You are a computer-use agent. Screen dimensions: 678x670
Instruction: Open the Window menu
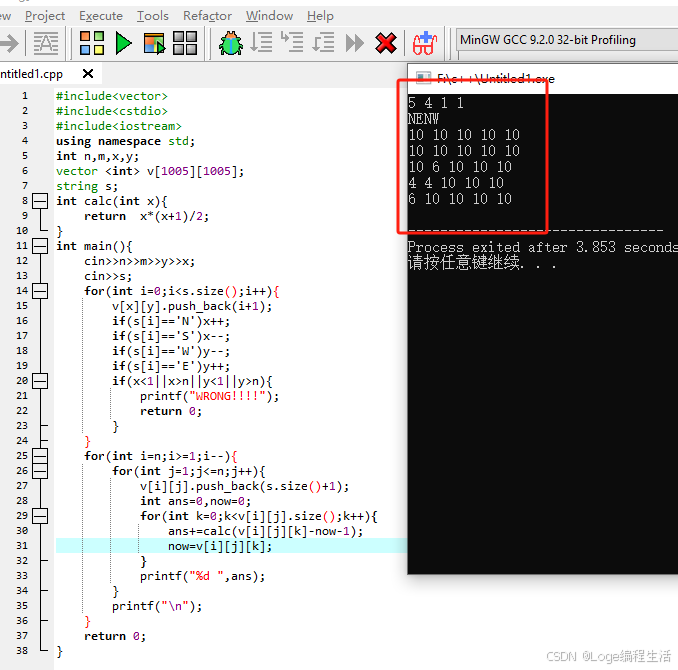[x=269, y=16]
